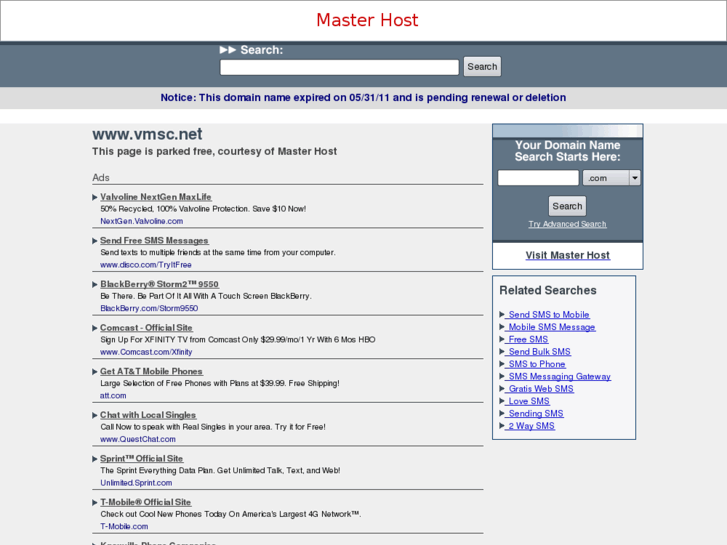Click the domain name search input box
727x545 pixels.
pyautogui.click(x=538, y=178)
